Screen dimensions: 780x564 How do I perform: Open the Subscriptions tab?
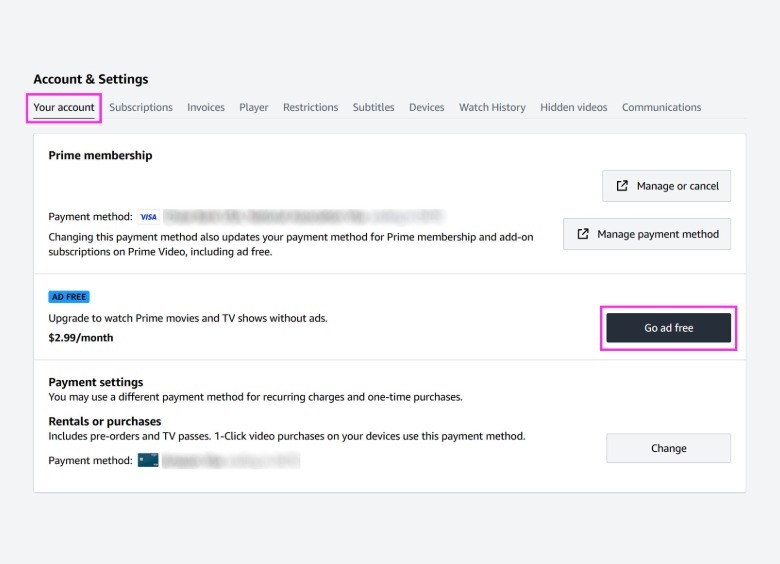pyautogui.click(x=141, y=107)
